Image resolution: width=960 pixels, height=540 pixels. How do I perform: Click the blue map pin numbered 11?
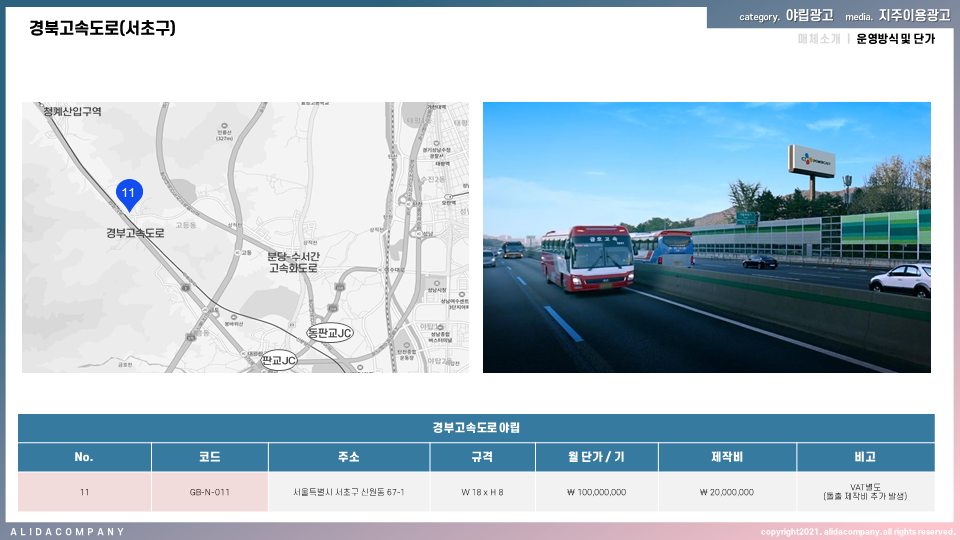[x=128, y=193]
